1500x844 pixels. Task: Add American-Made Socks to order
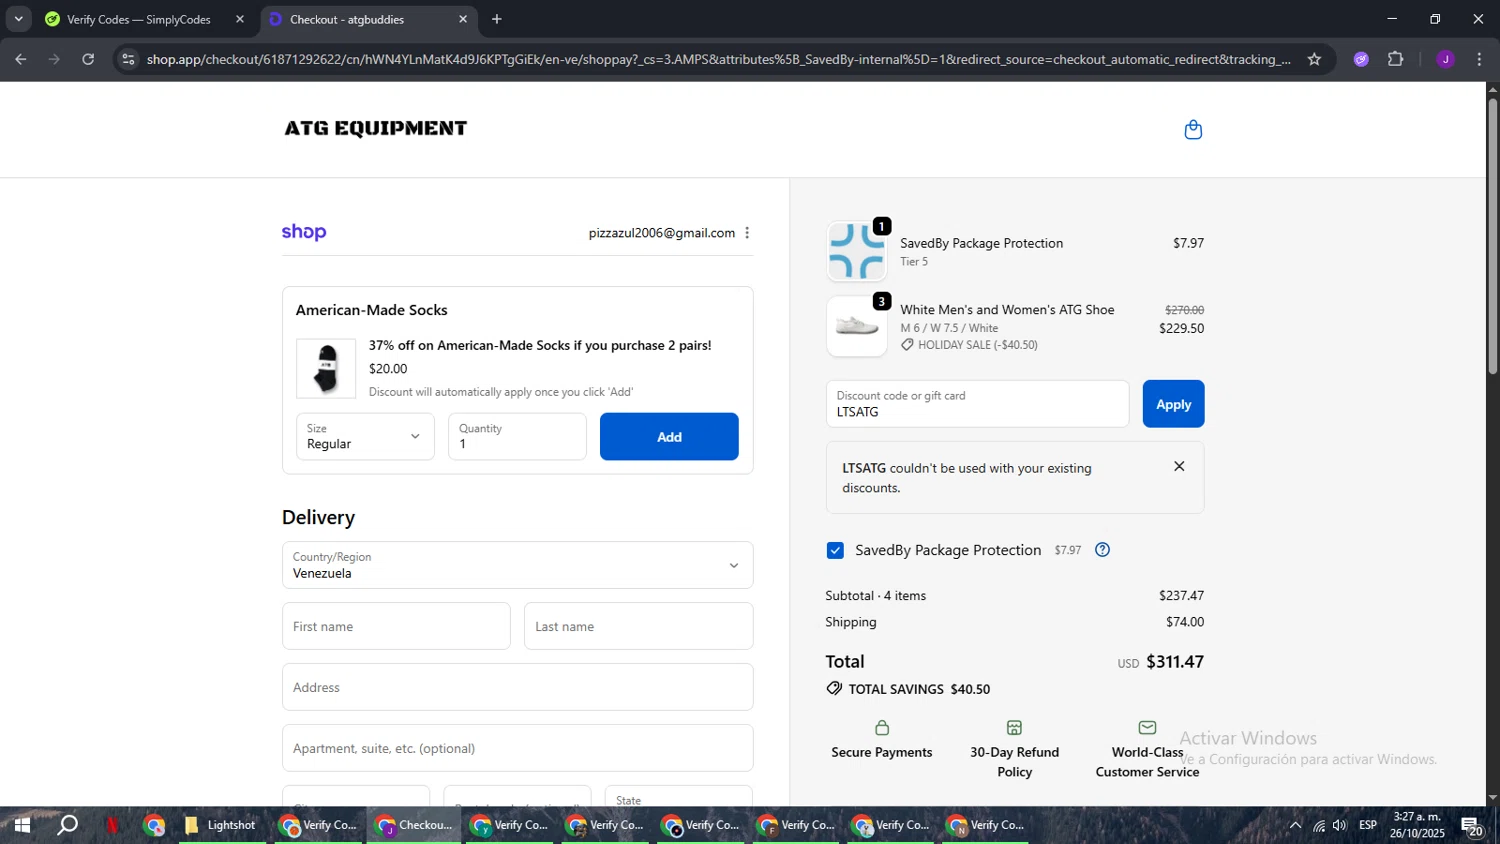tap(669, 437)
